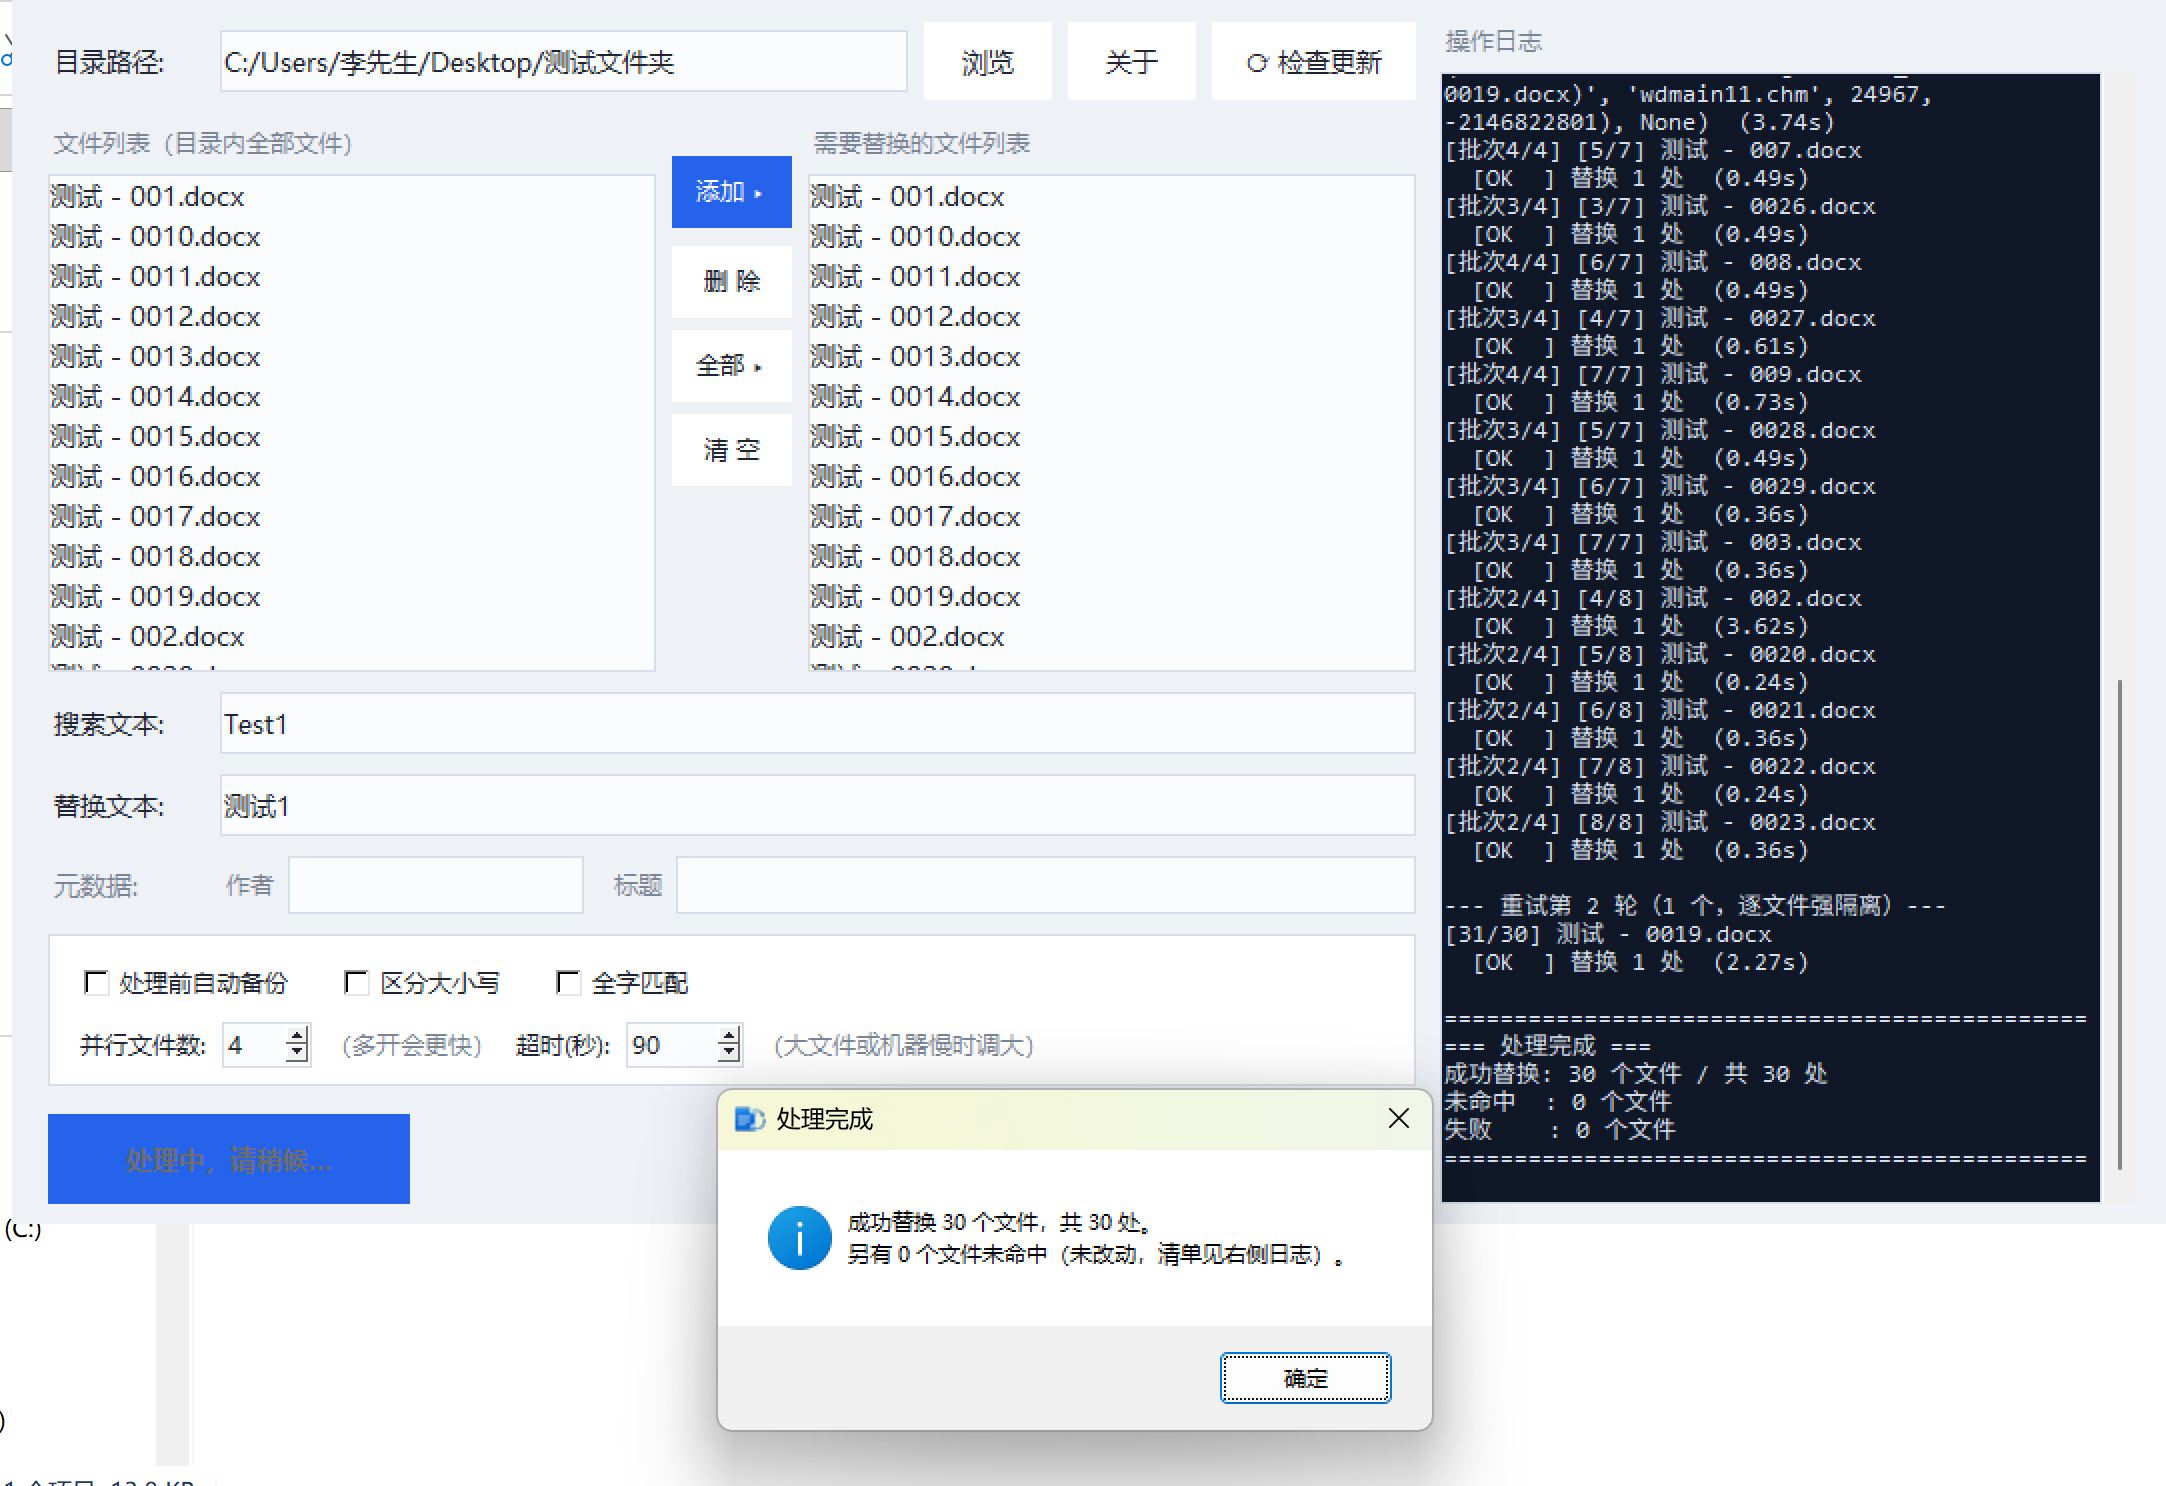Click the 删除 button
The width and height of the screenshot is (2166, 1486).
(731, 281)
